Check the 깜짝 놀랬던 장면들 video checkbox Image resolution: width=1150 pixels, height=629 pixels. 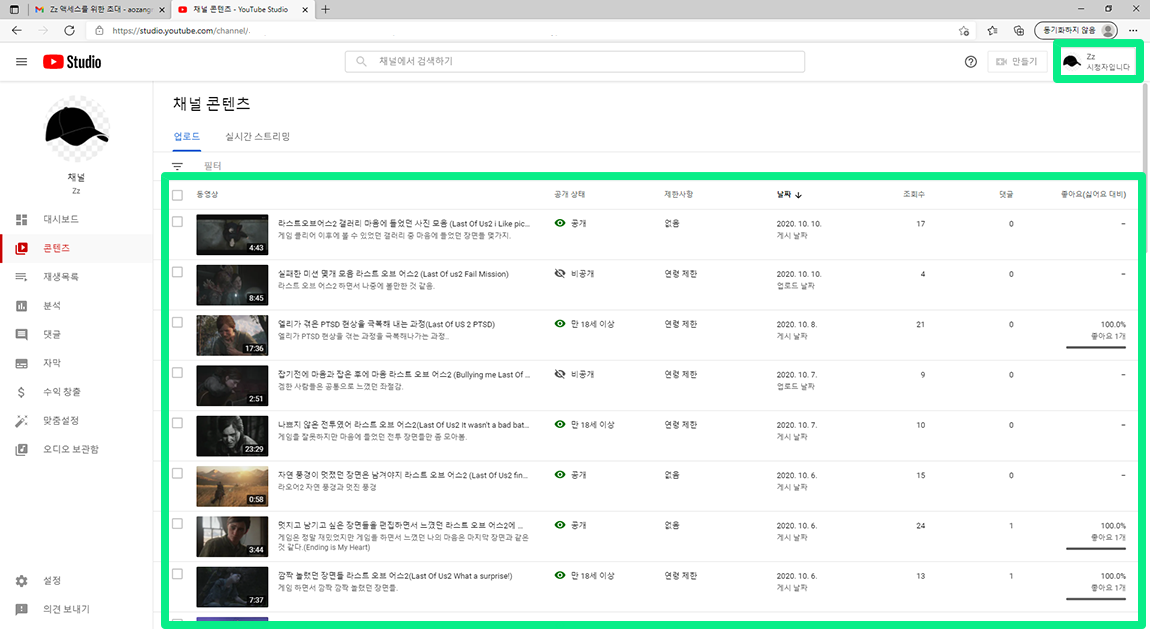pyautogui.click(x=177, y=574)
